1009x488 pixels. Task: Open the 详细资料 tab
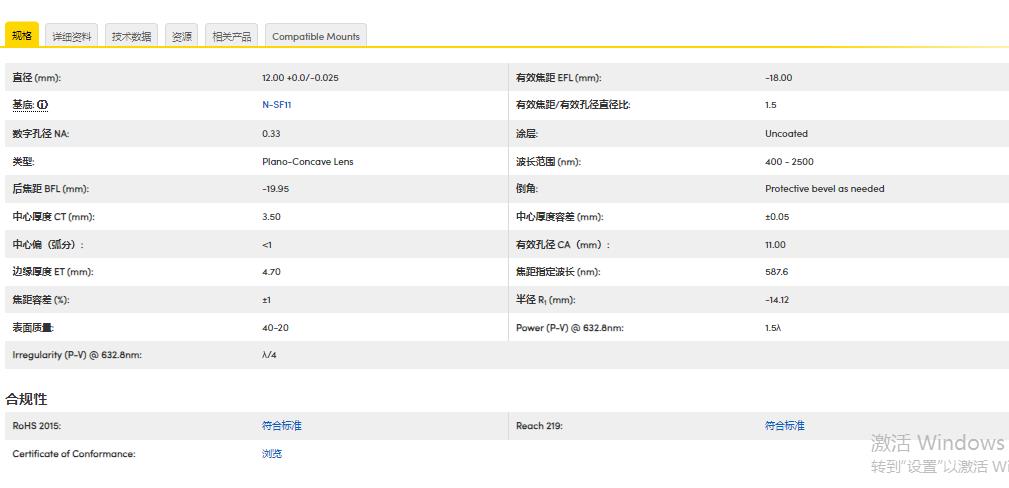point(72,36)
